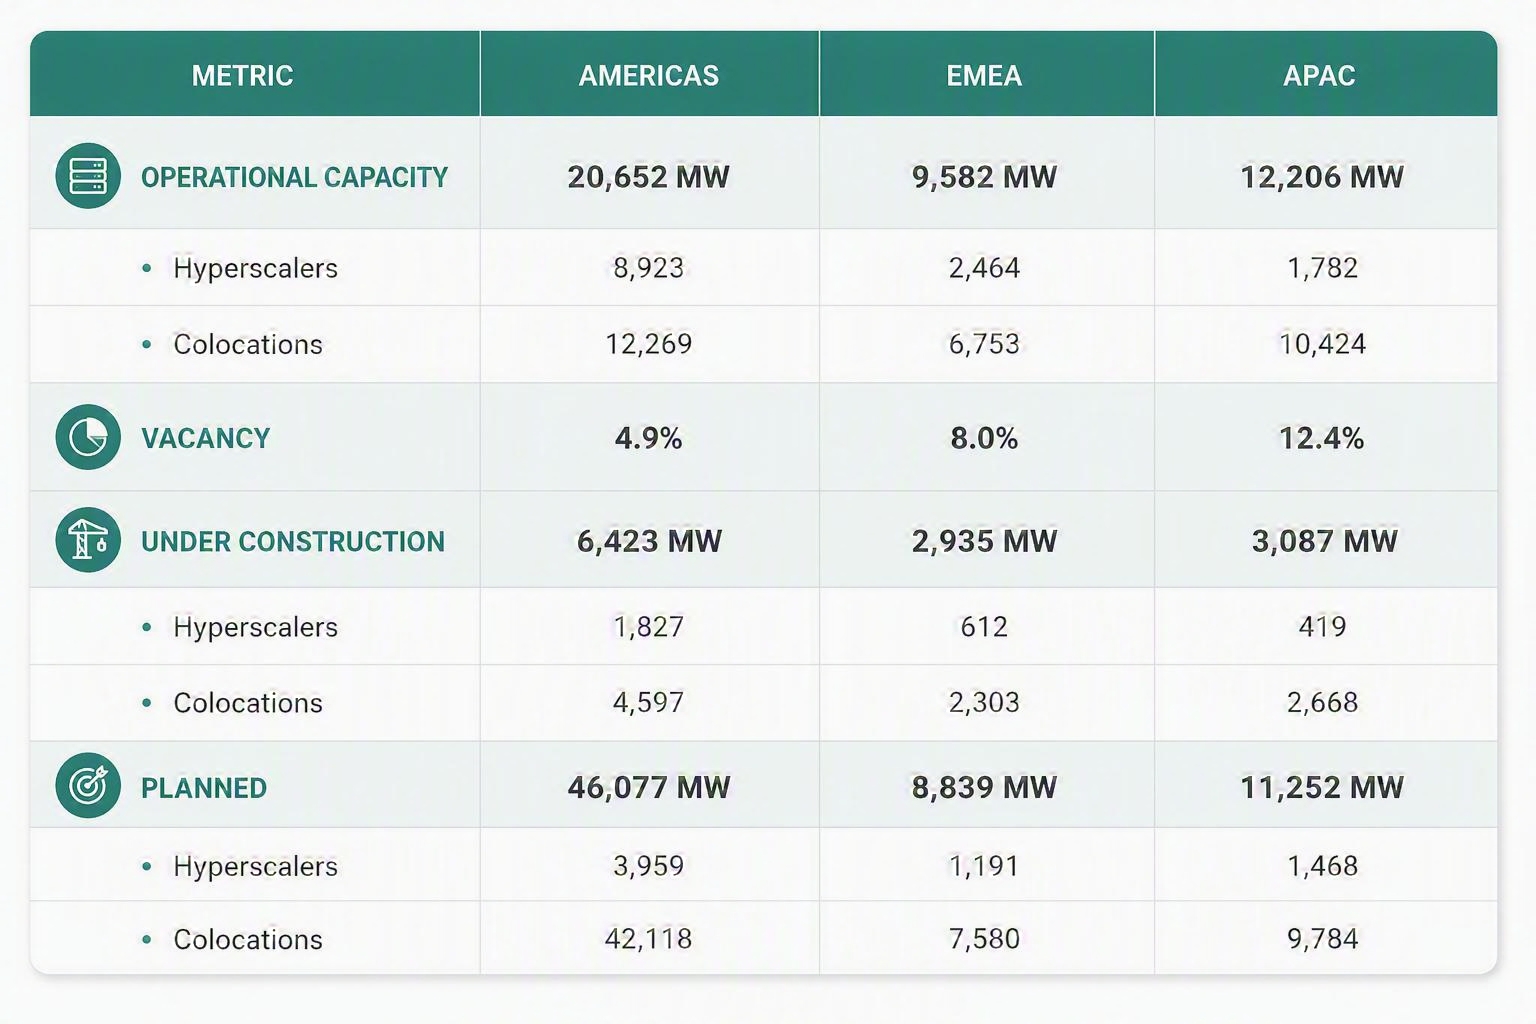Click the 11,252 MW APAC planned cell

(1322, 788)
